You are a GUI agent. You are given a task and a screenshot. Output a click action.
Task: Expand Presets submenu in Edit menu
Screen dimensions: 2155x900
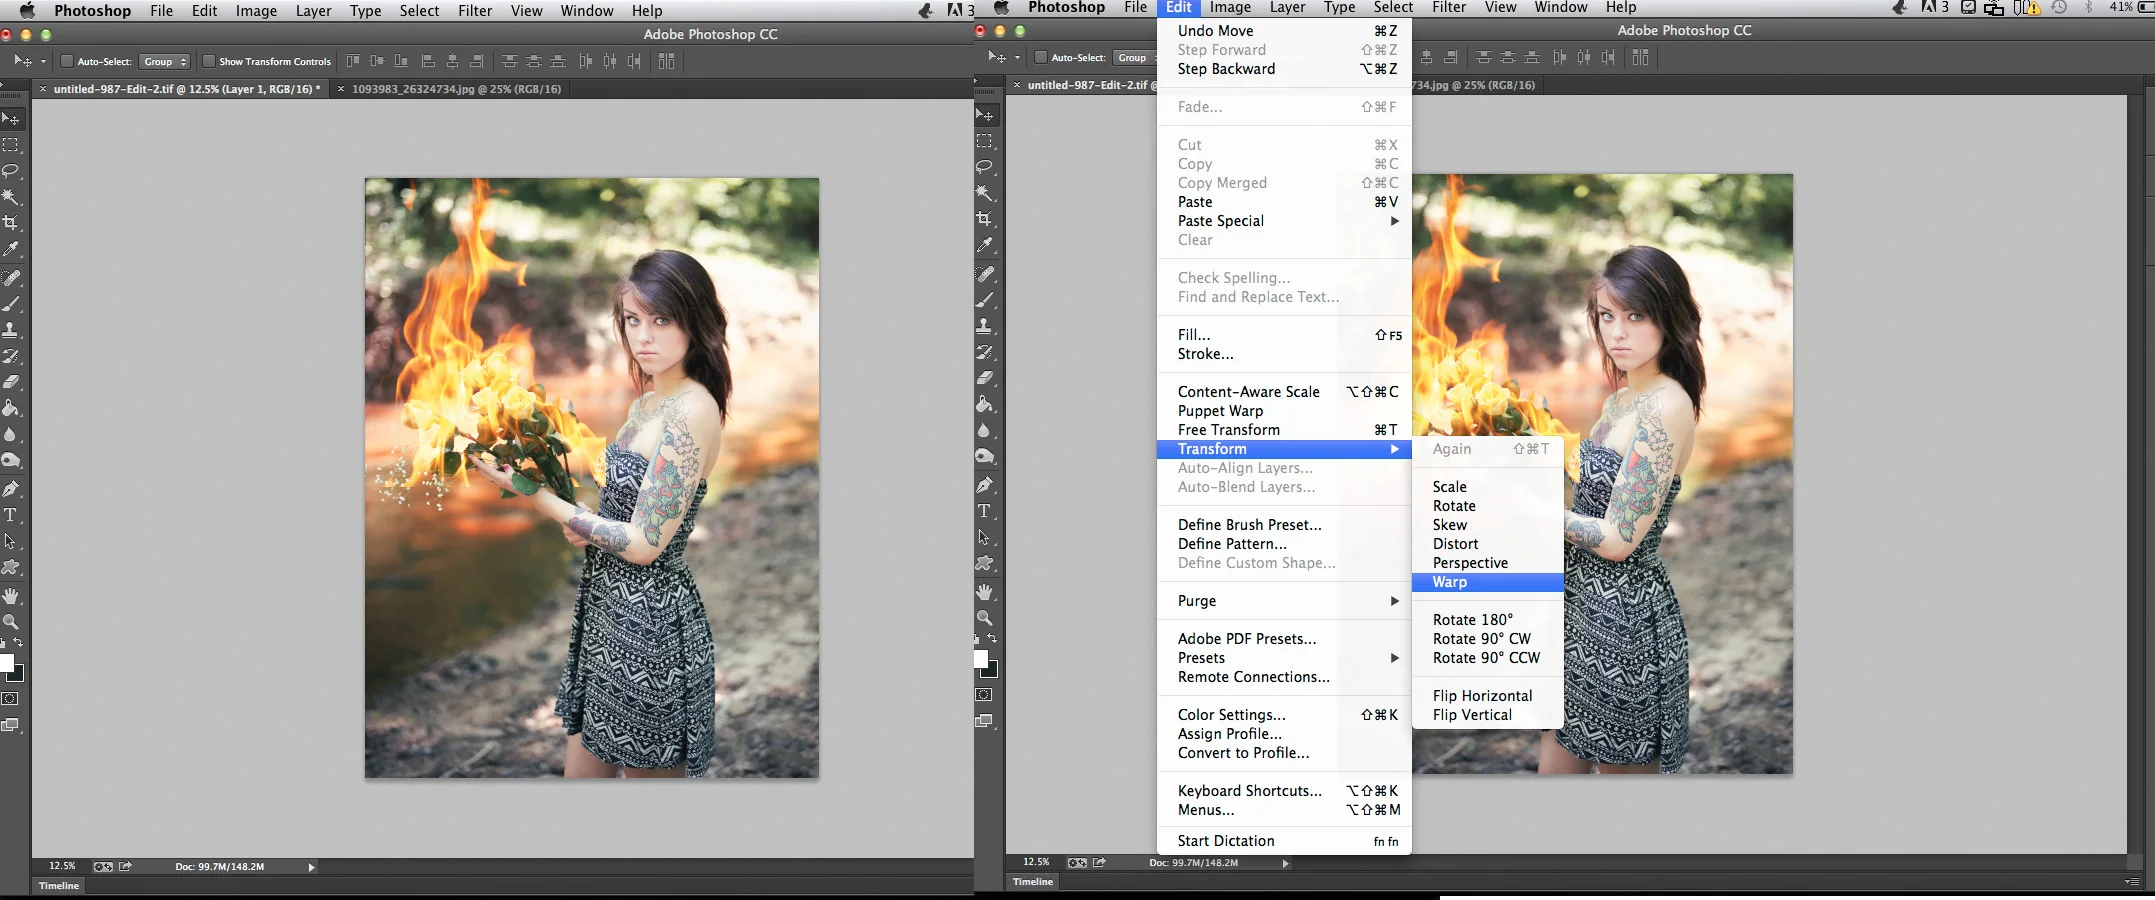tap(1284, 658)
